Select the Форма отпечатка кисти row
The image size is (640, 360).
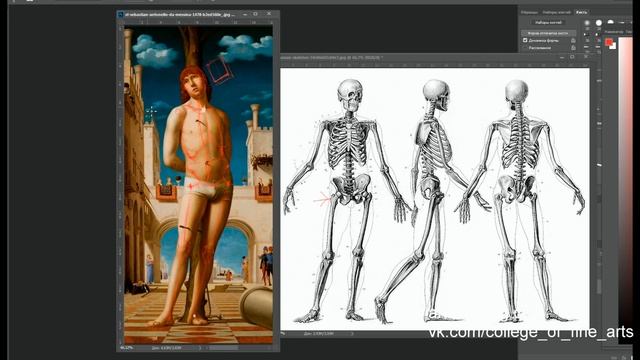point(549,33)
